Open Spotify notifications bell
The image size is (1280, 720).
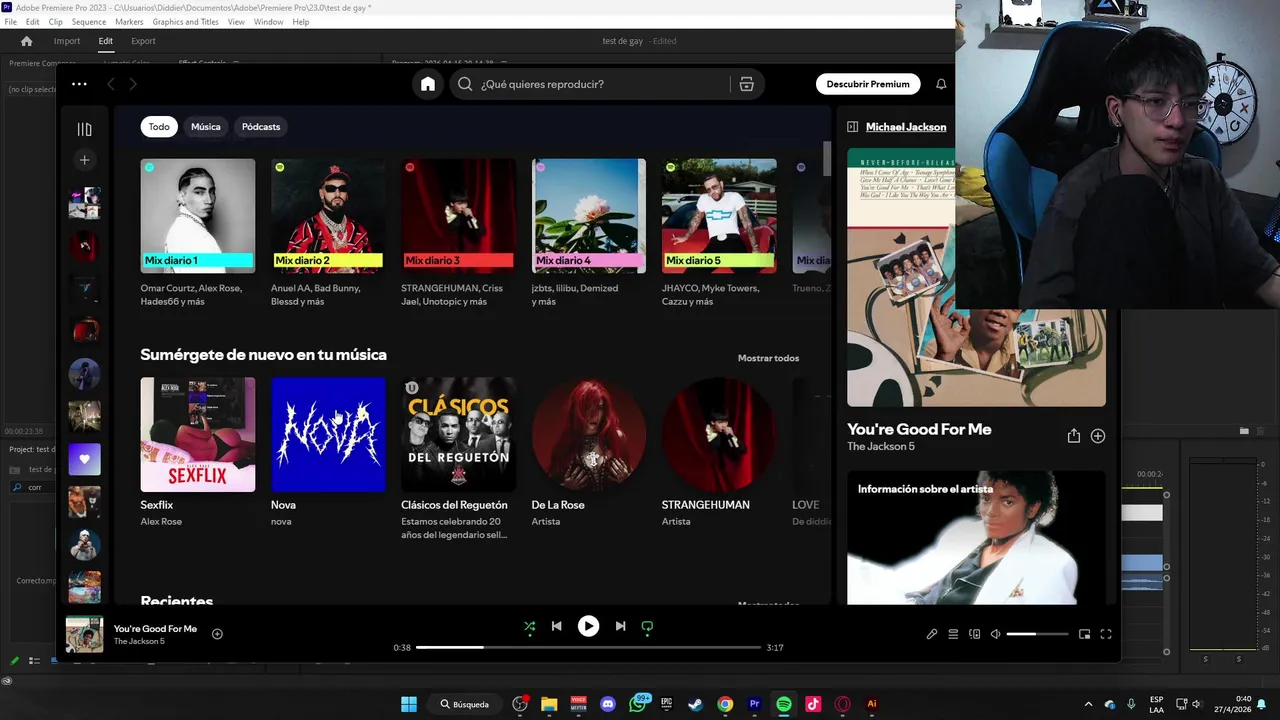(x=941, y=84)
